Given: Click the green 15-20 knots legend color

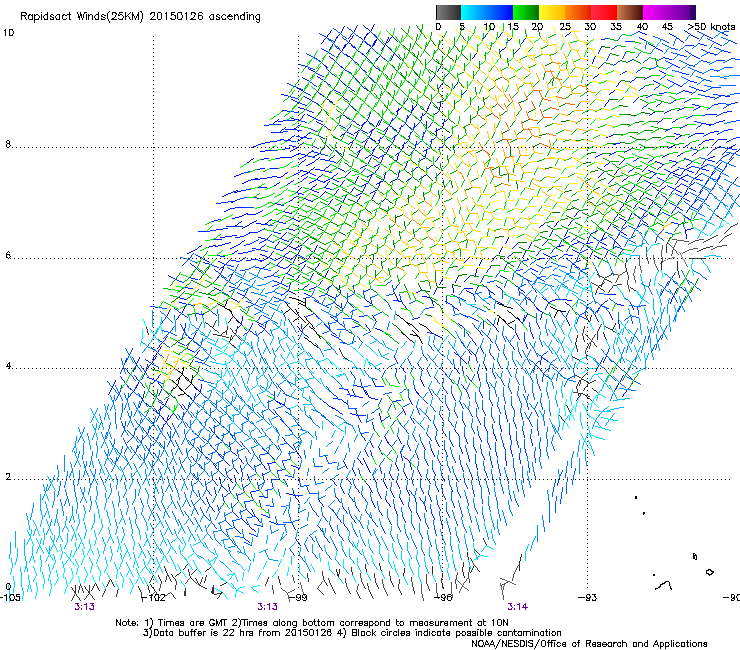Looking at the screenshot, I should tap(526, 12).
